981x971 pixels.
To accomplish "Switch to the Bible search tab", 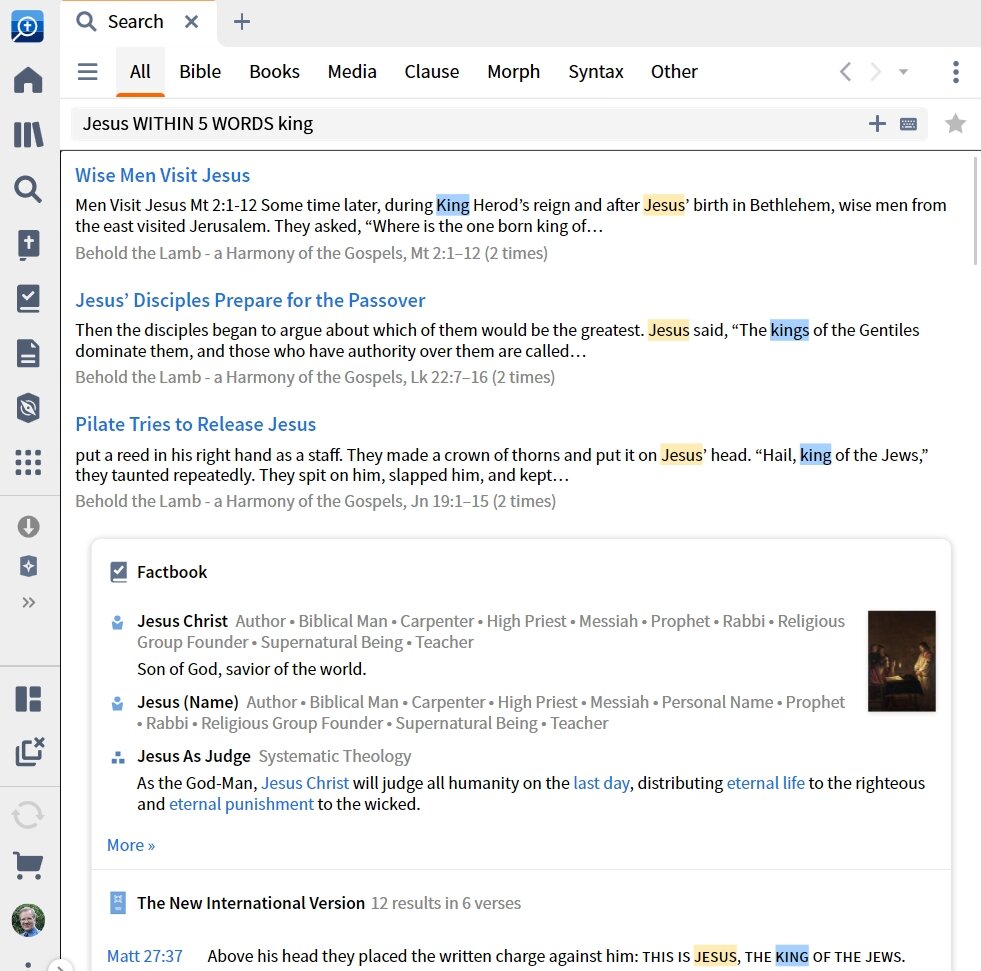I will coord(200,71).
